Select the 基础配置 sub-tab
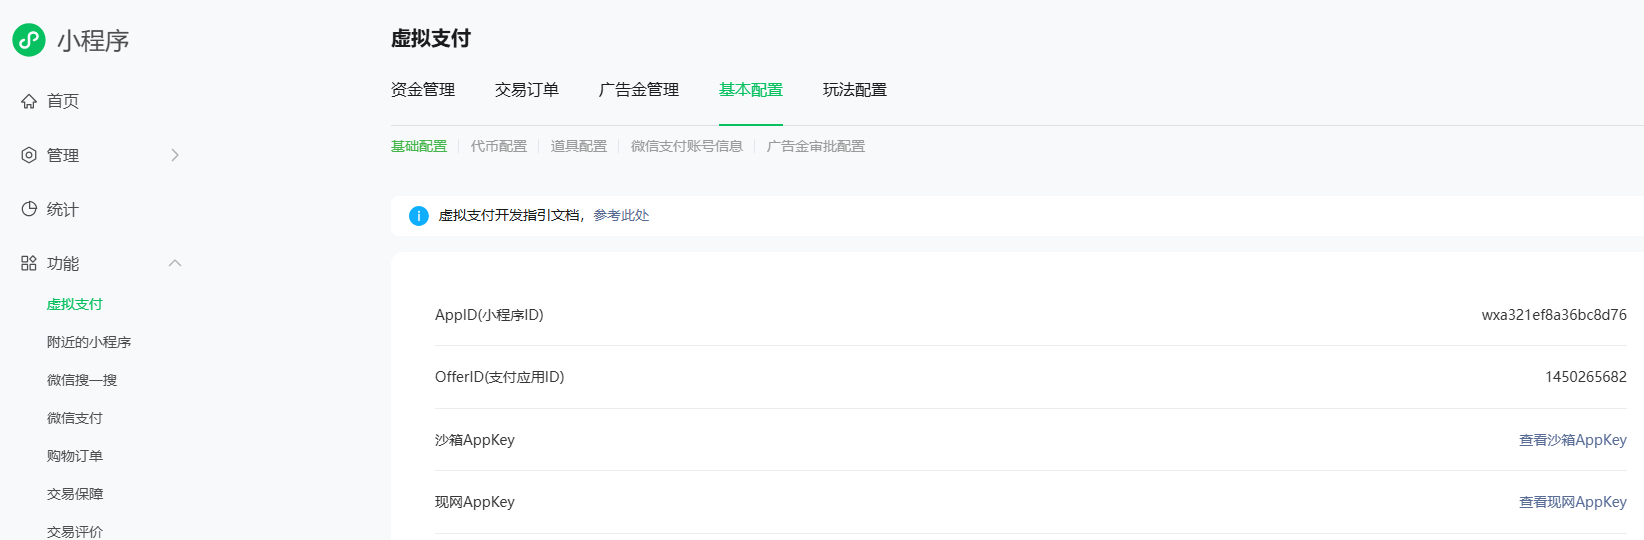The image size is (1644, 540). (419, 146)
